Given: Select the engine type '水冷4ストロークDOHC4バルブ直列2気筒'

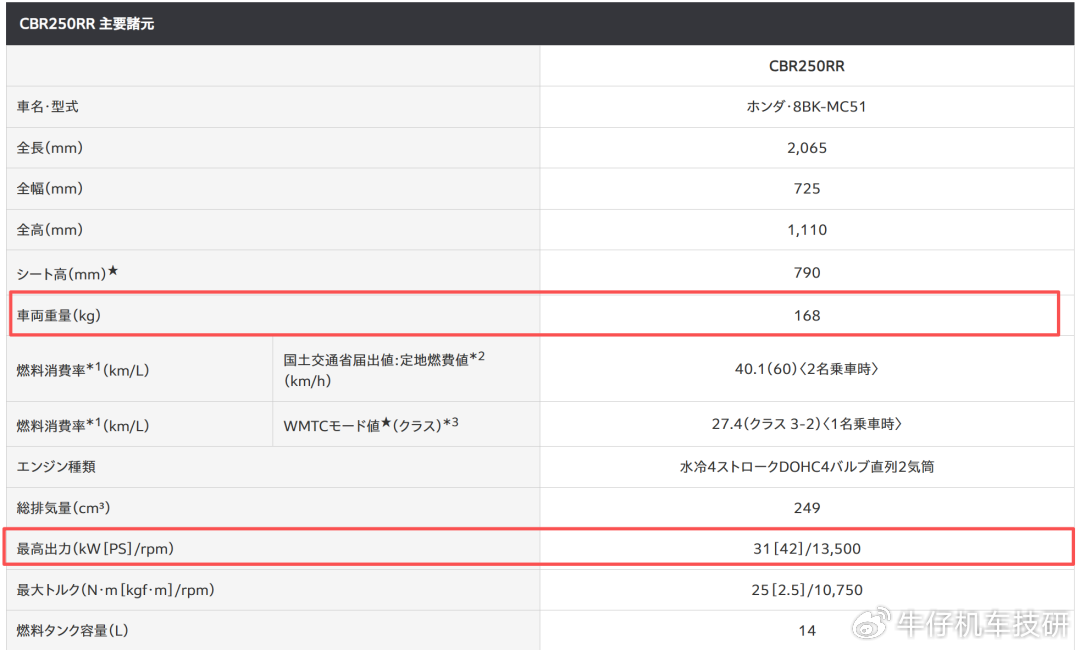Looking at the screenshot, I should tap(807, 467).
